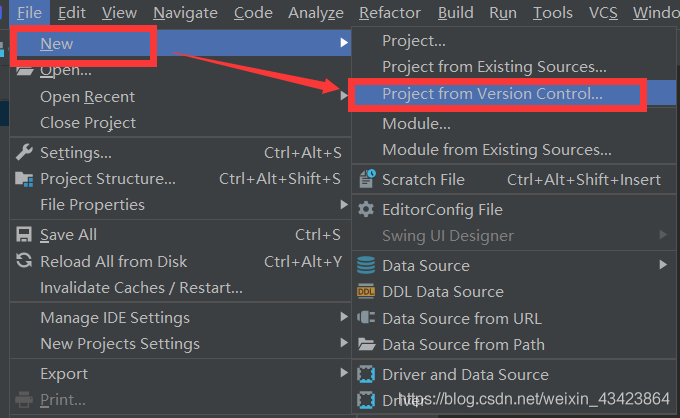Expand the Open Recent submenu
Image resolution: width=680 pixels, height=418 pixels.
click(87, 97)
